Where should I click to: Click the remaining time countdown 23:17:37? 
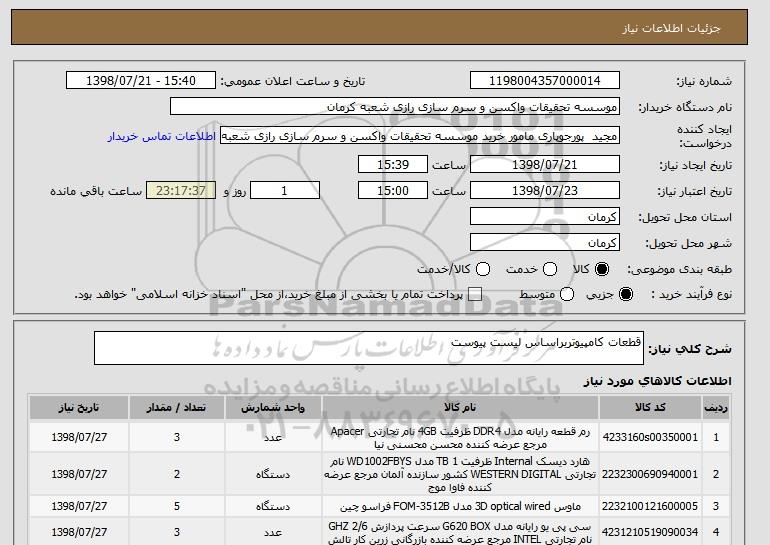pyautogui.click(x=181, y=191)
